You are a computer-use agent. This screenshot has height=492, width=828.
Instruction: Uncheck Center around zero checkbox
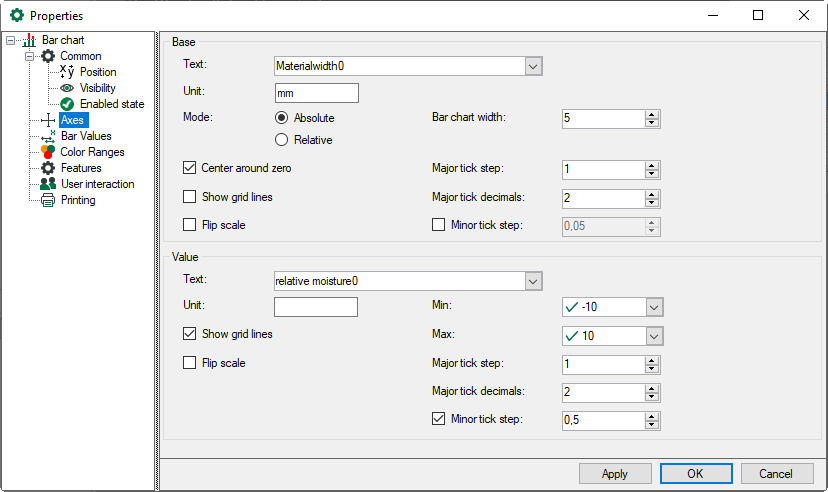pyautogui.click(x=190, y=169)
